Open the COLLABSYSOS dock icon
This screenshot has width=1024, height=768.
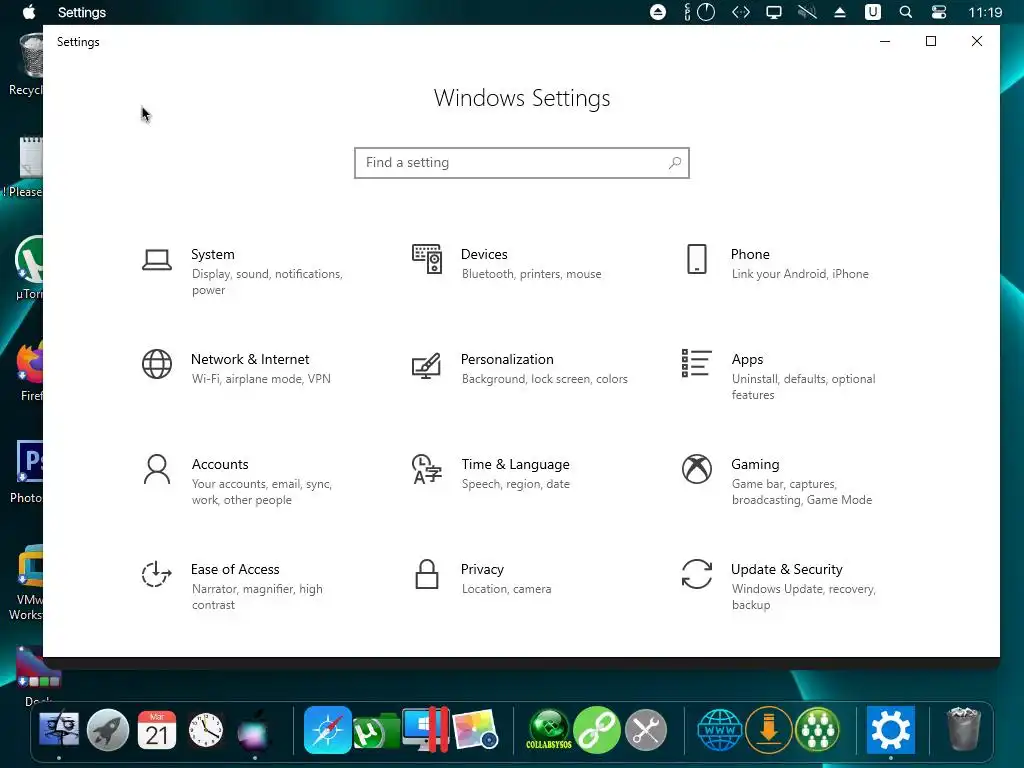click(549, 730)
